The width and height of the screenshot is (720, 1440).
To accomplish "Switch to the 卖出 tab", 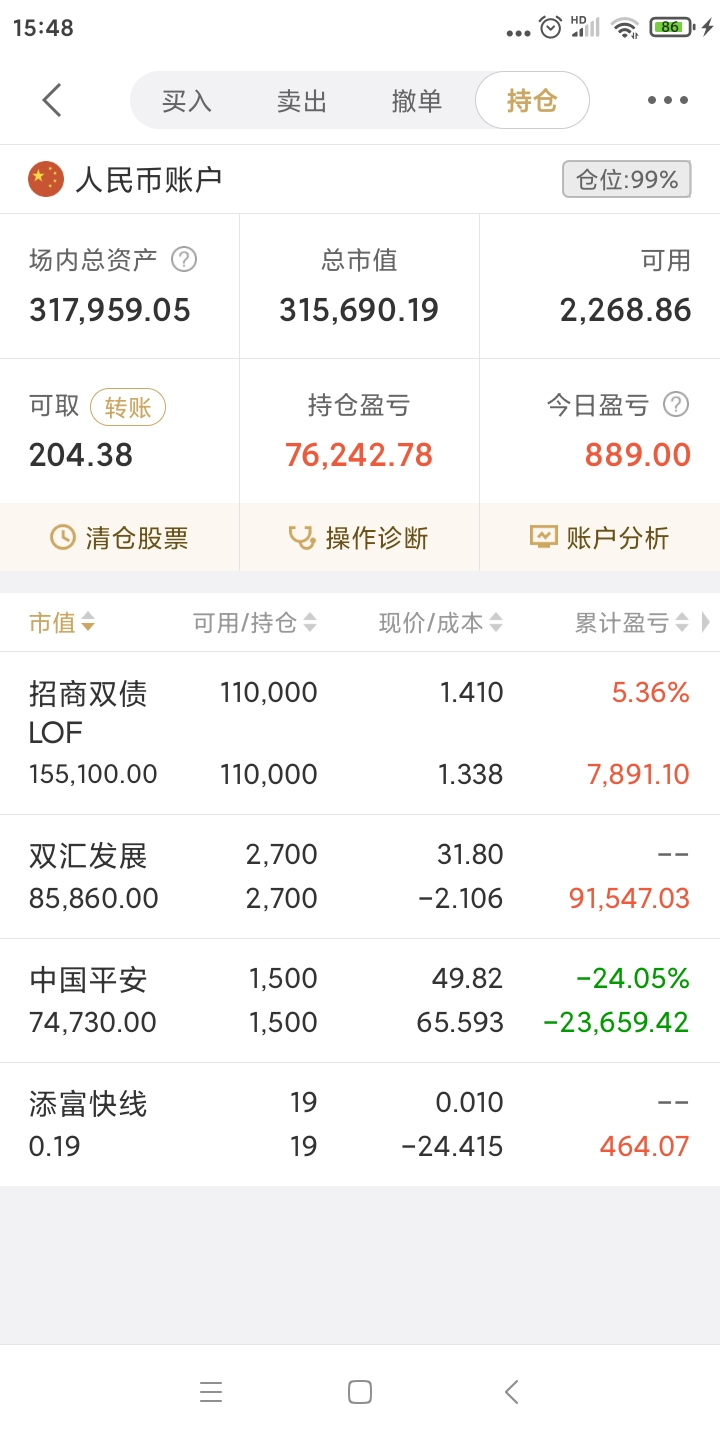I will pos(302,101).
